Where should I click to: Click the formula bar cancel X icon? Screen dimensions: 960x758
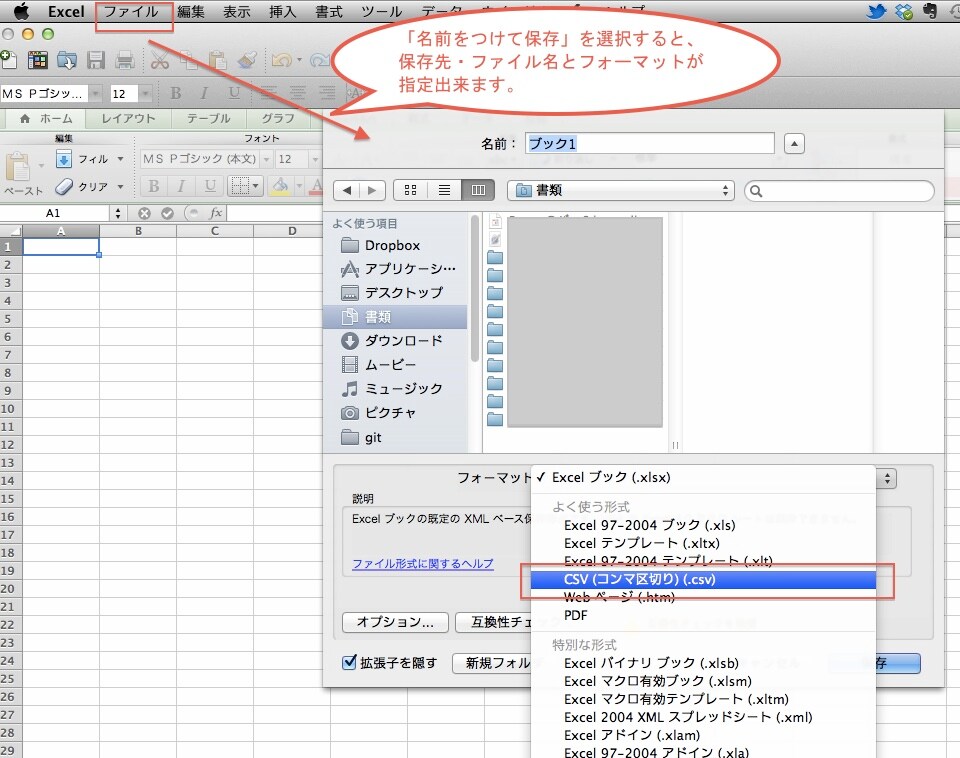(x=144, y=213)
